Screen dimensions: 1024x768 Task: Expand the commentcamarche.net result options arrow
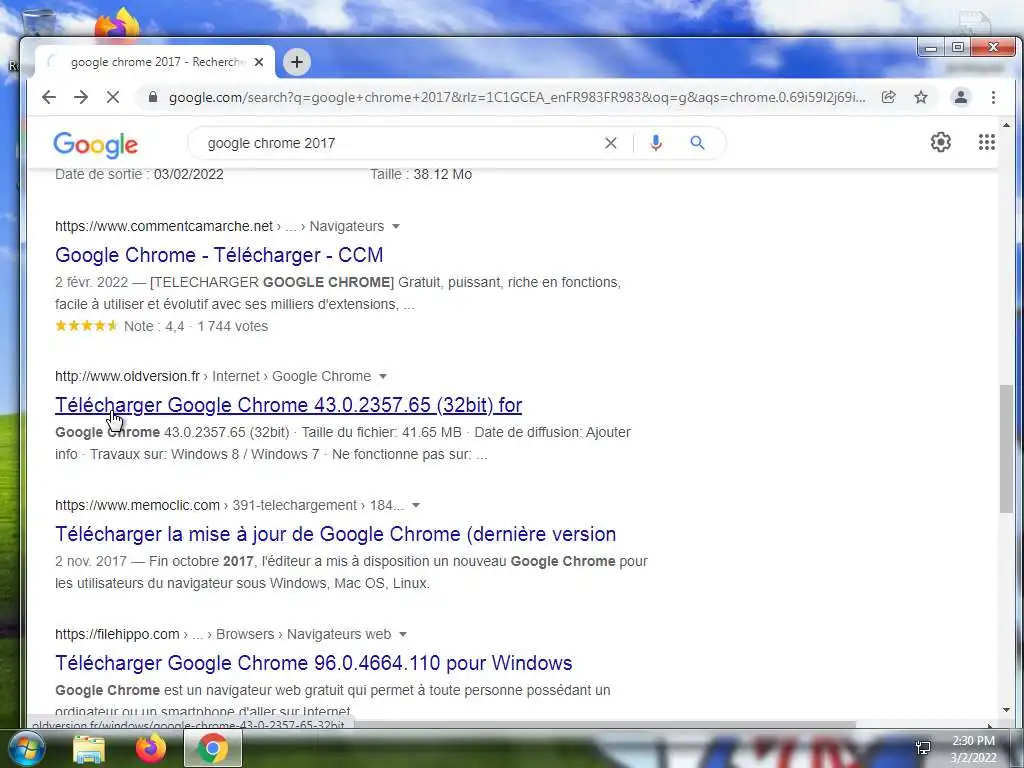[396, 227]
